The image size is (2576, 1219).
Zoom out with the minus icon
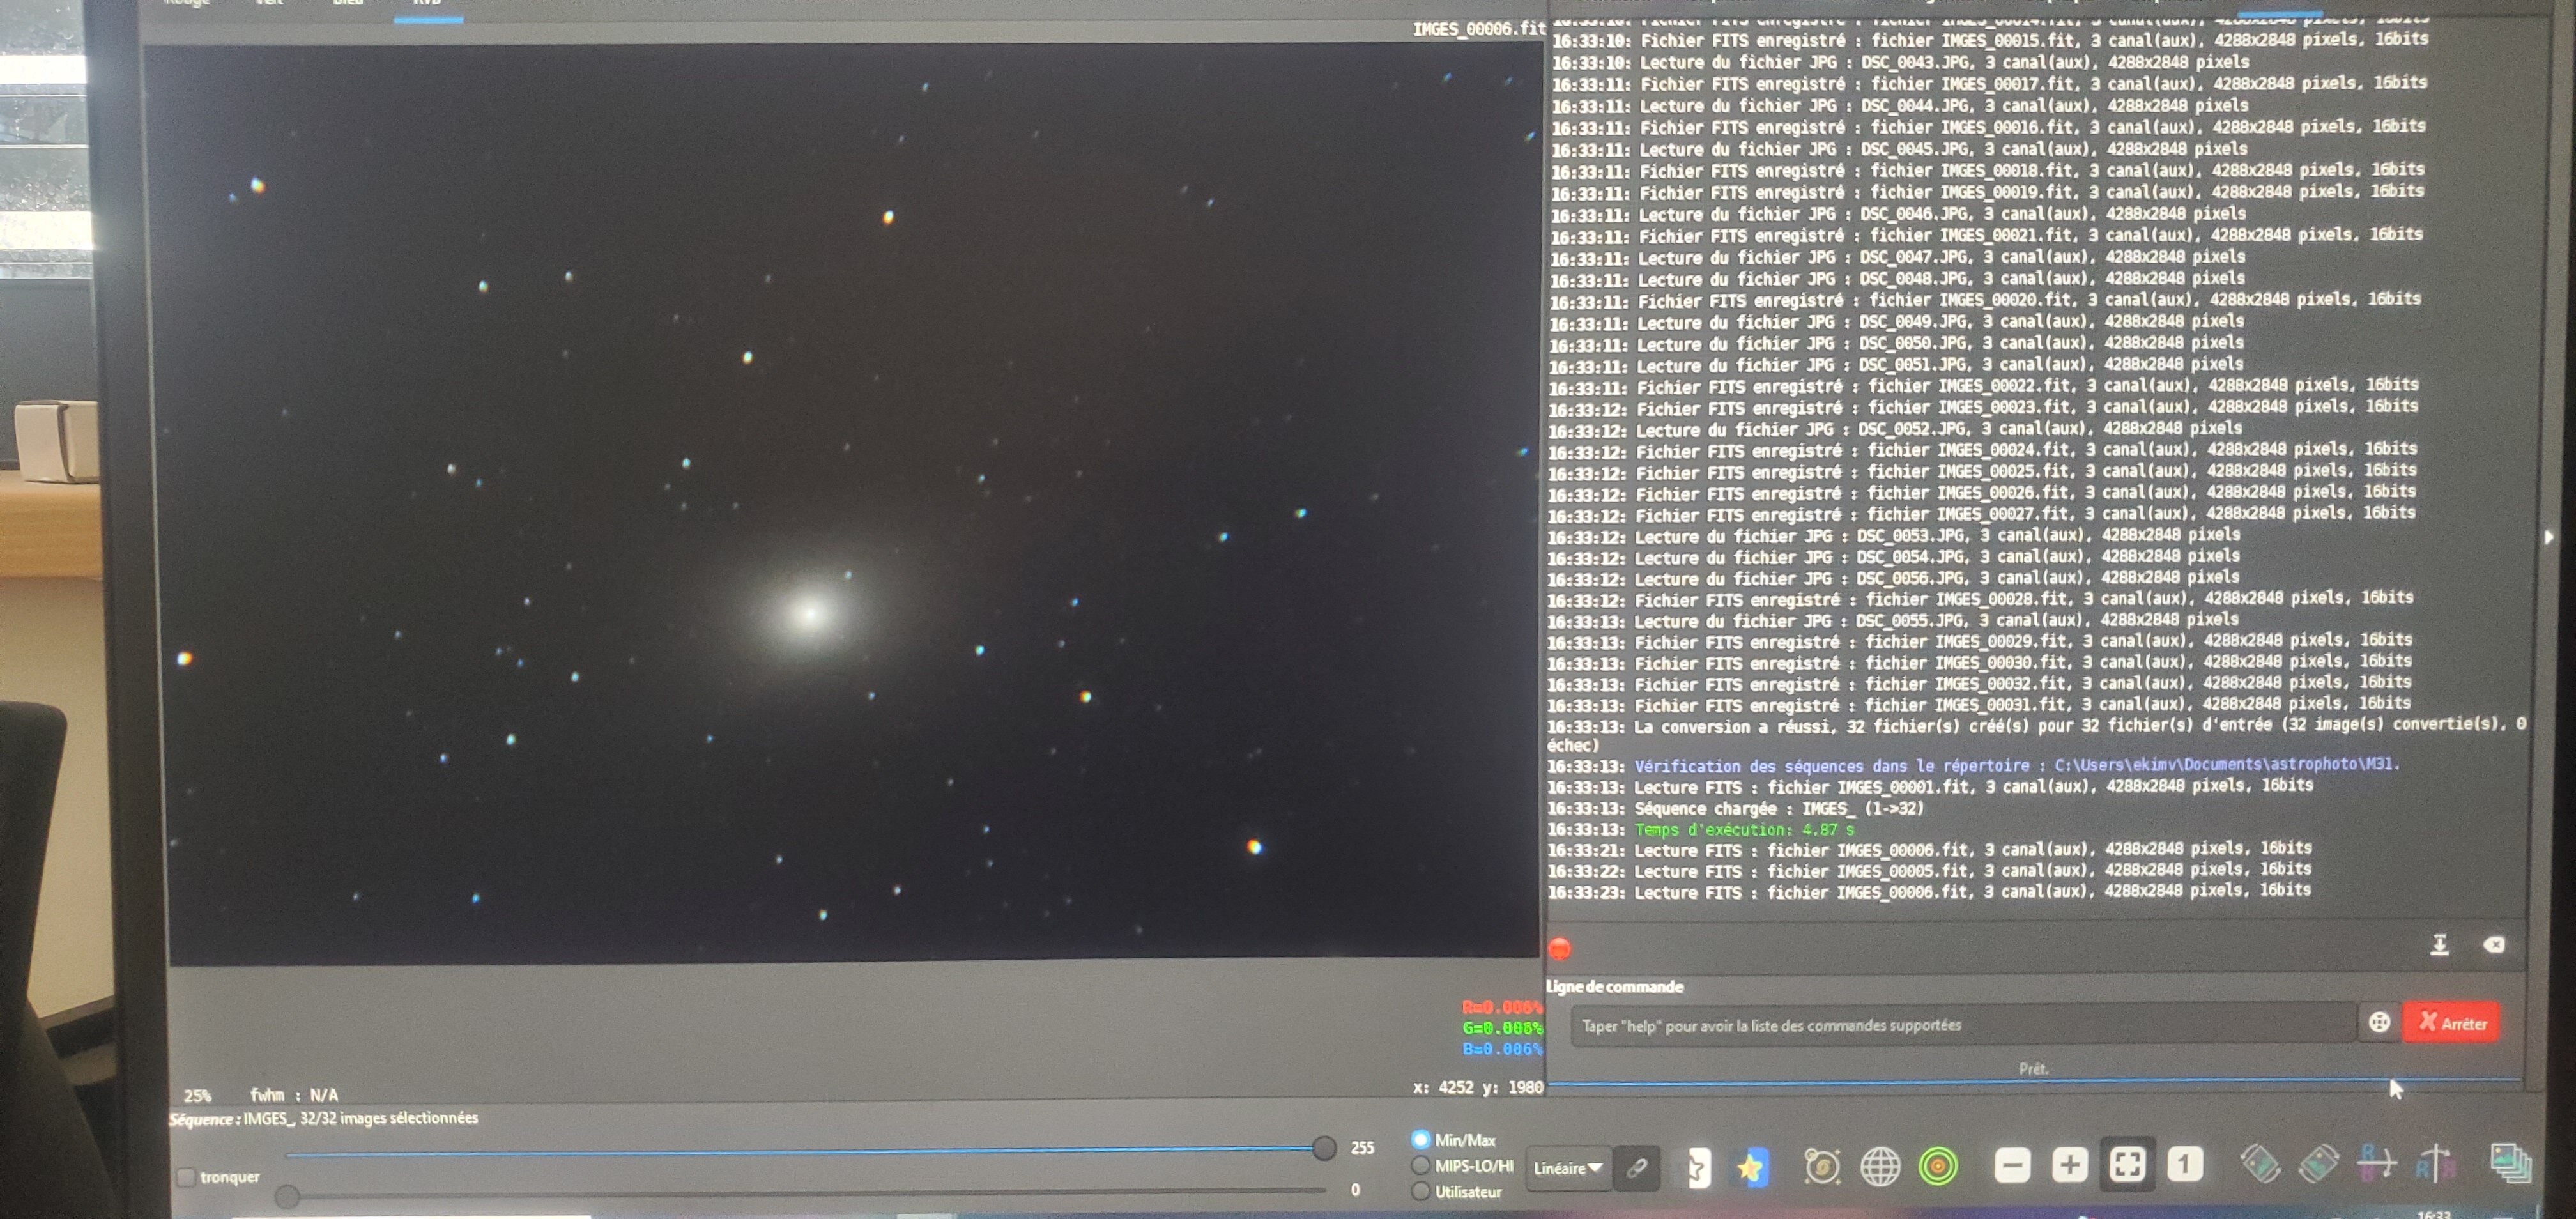(x=2012, y=1165)
